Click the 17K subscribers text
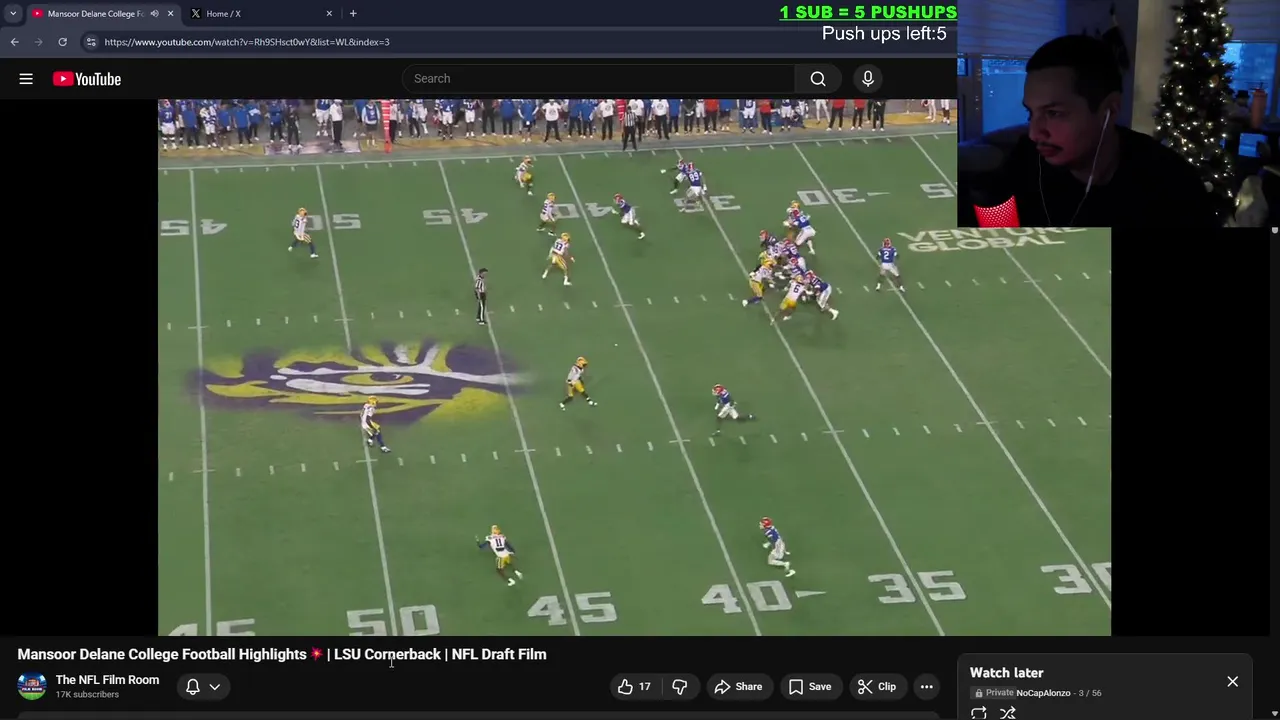The width and height of the screenshot is (1280, 720). coord(87,695)
